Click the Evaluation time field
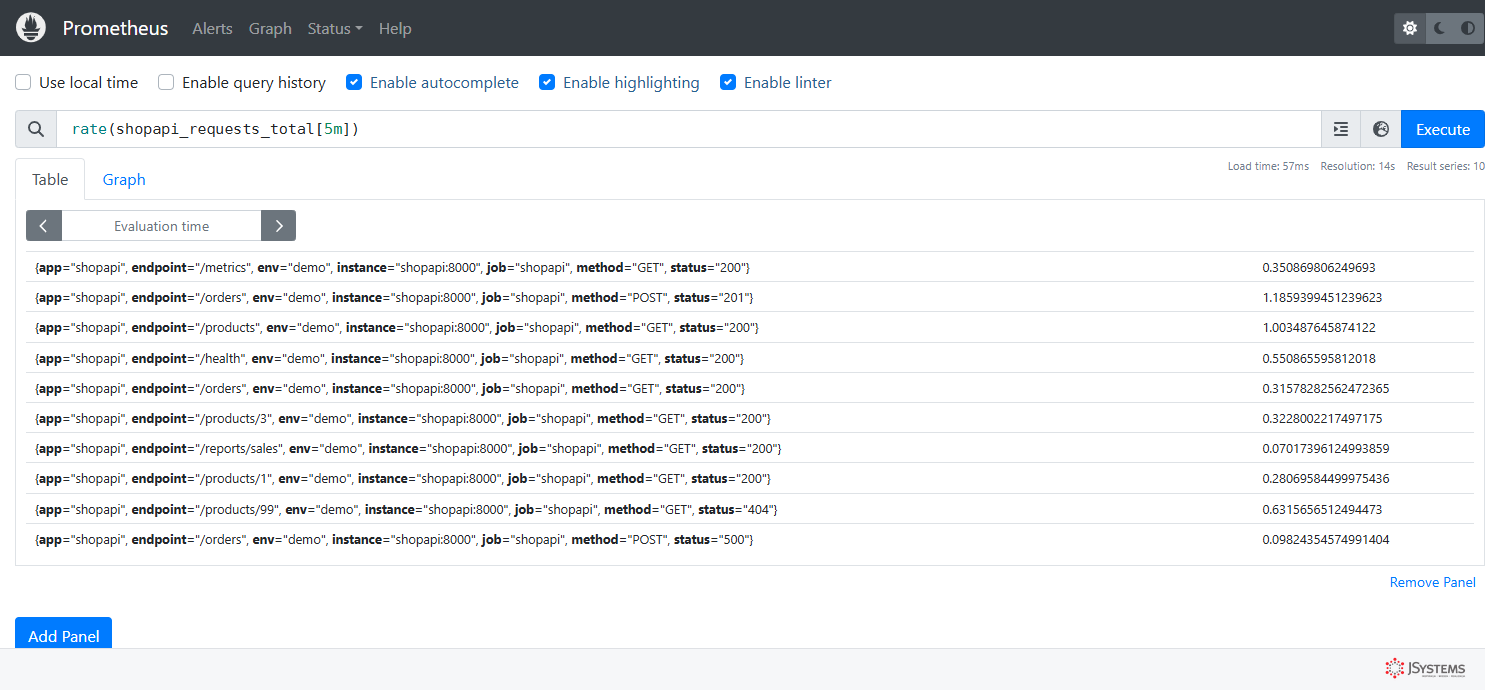This screenshot has height=690, width=1485. (x=161, y=226)
